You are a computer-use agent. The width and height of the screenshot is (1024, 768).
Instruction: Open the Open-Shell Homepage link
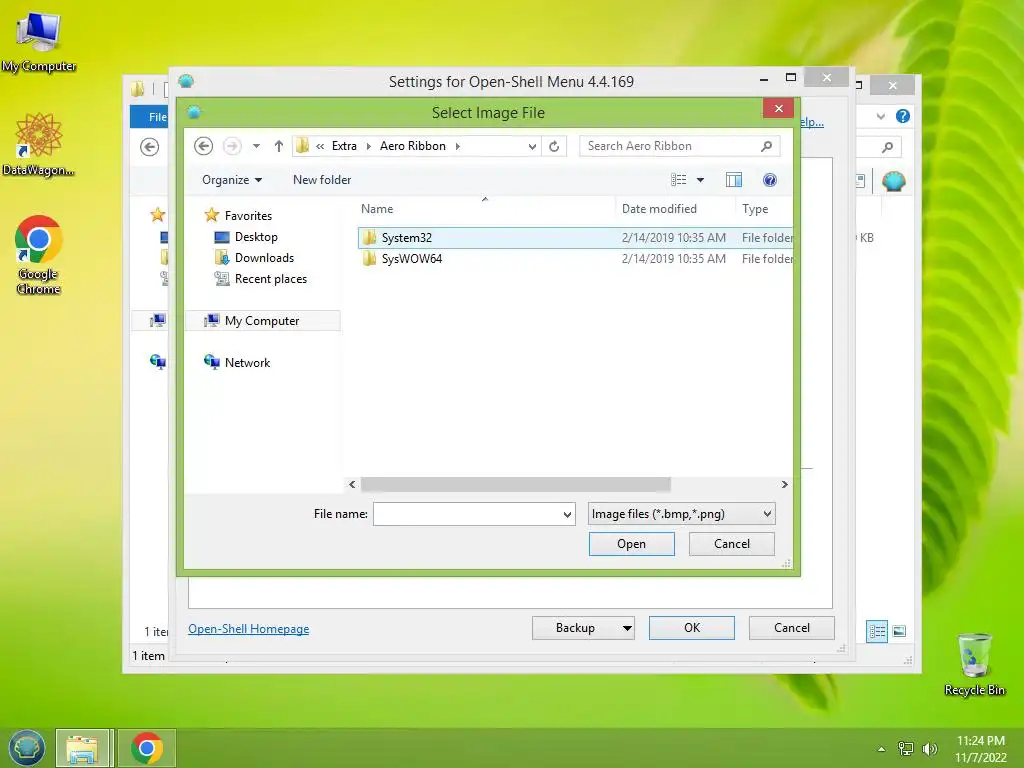click(249, 629)
